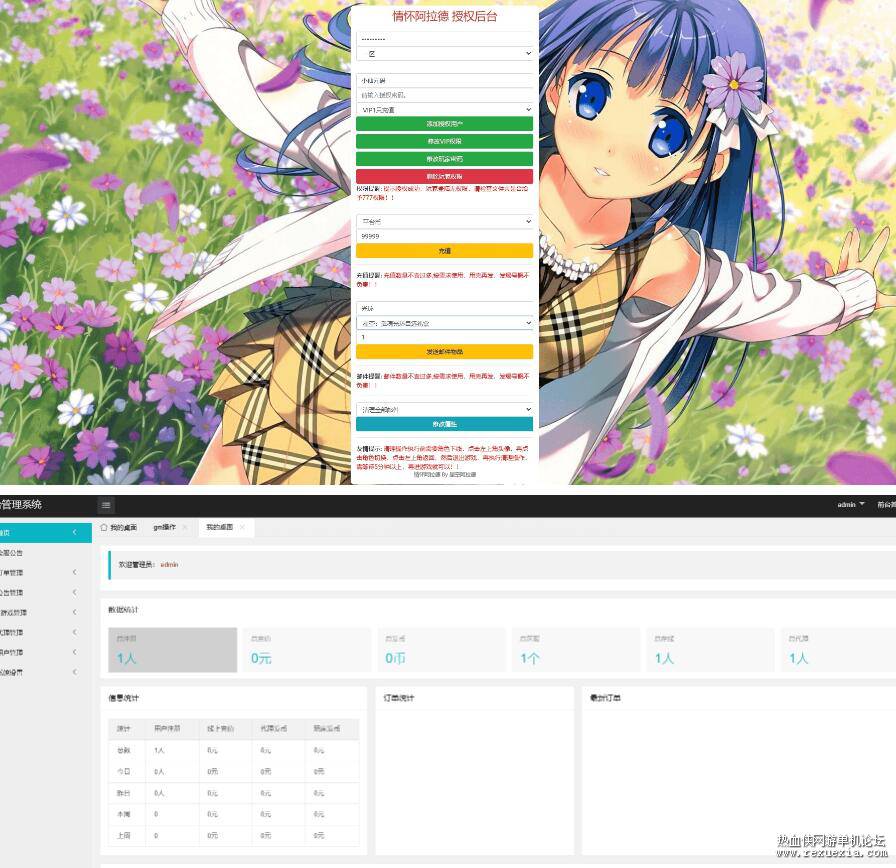
Task: Open the currency type dropdown above 99999
Action: (445, 221)
